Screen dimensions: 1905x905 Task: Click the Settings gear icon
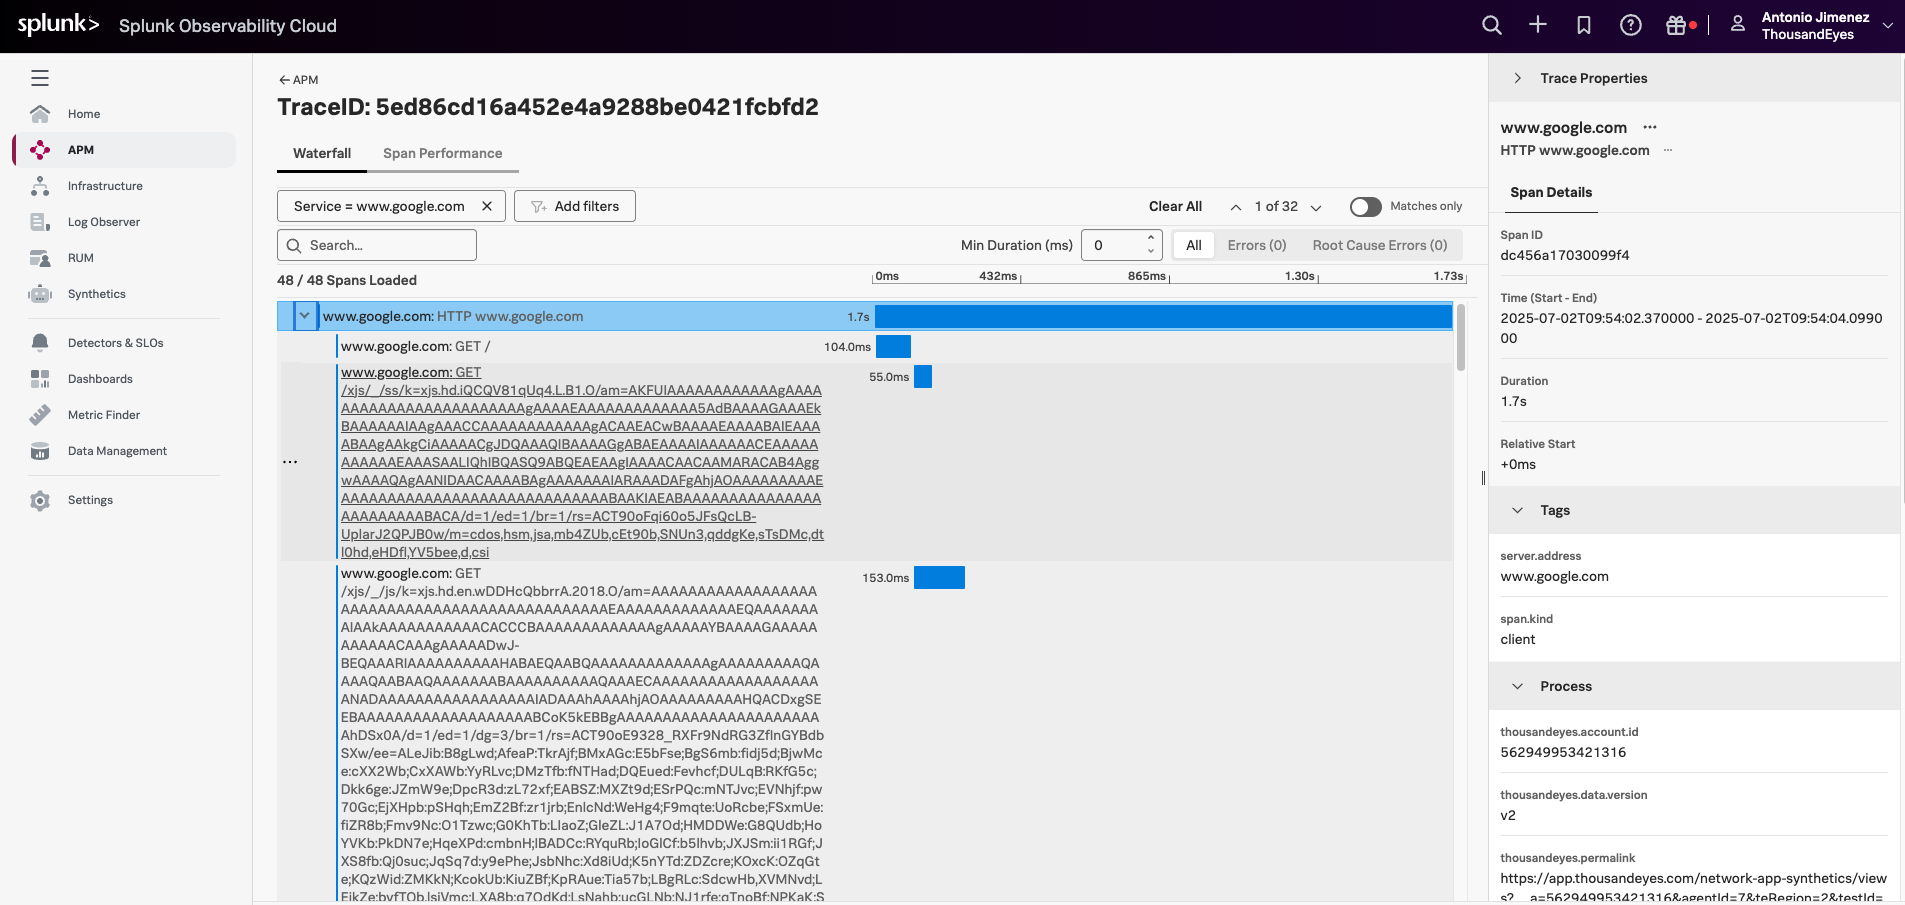(40, 500)
